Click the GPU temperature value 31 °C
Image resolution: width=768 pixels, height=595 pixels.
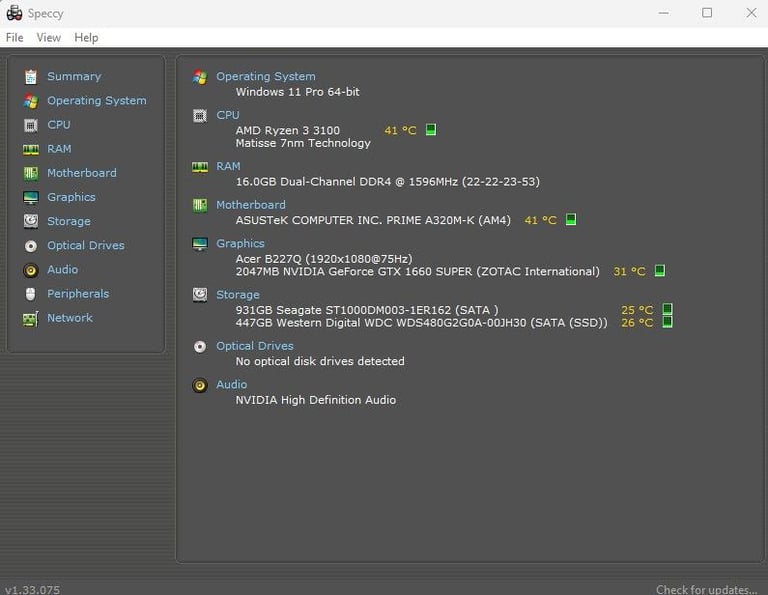click(x=629, y=271)
